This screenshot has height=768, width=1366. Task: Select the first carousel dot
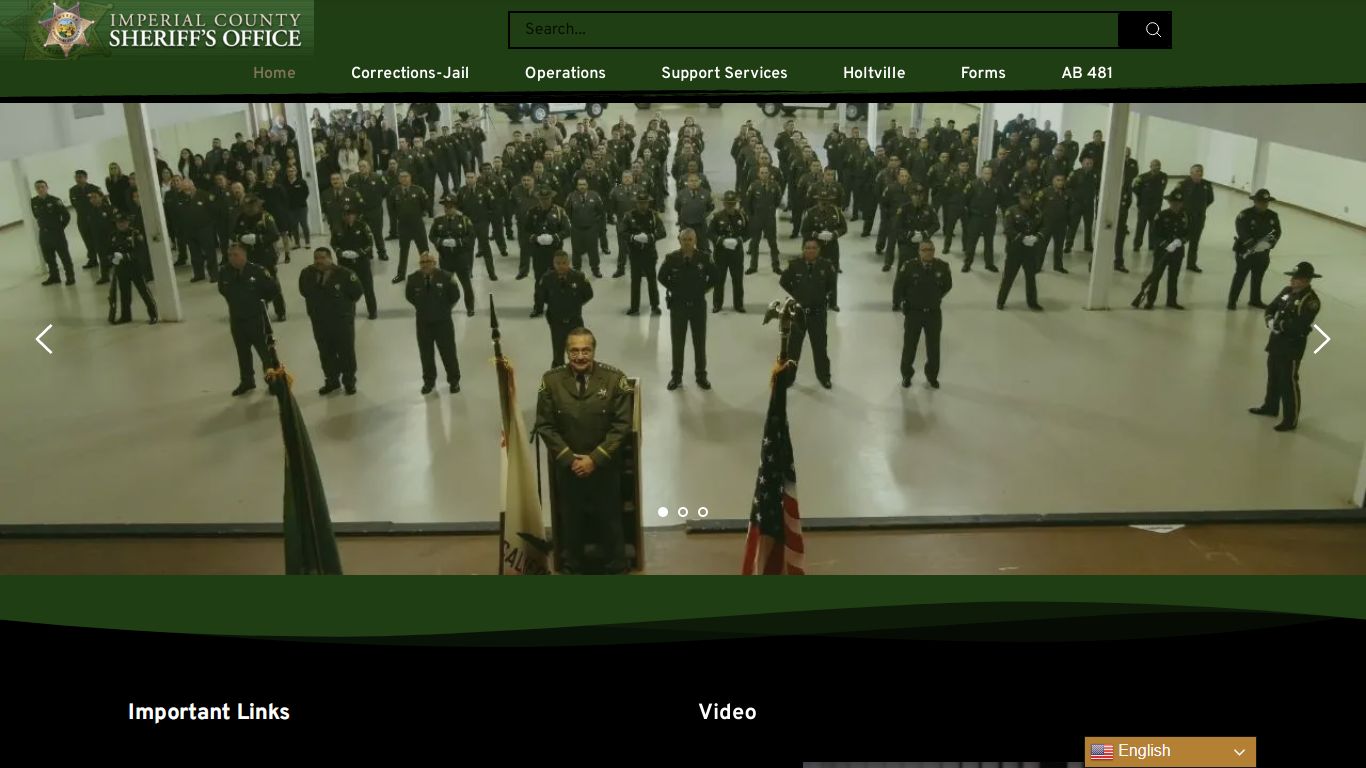click(663, 512)
